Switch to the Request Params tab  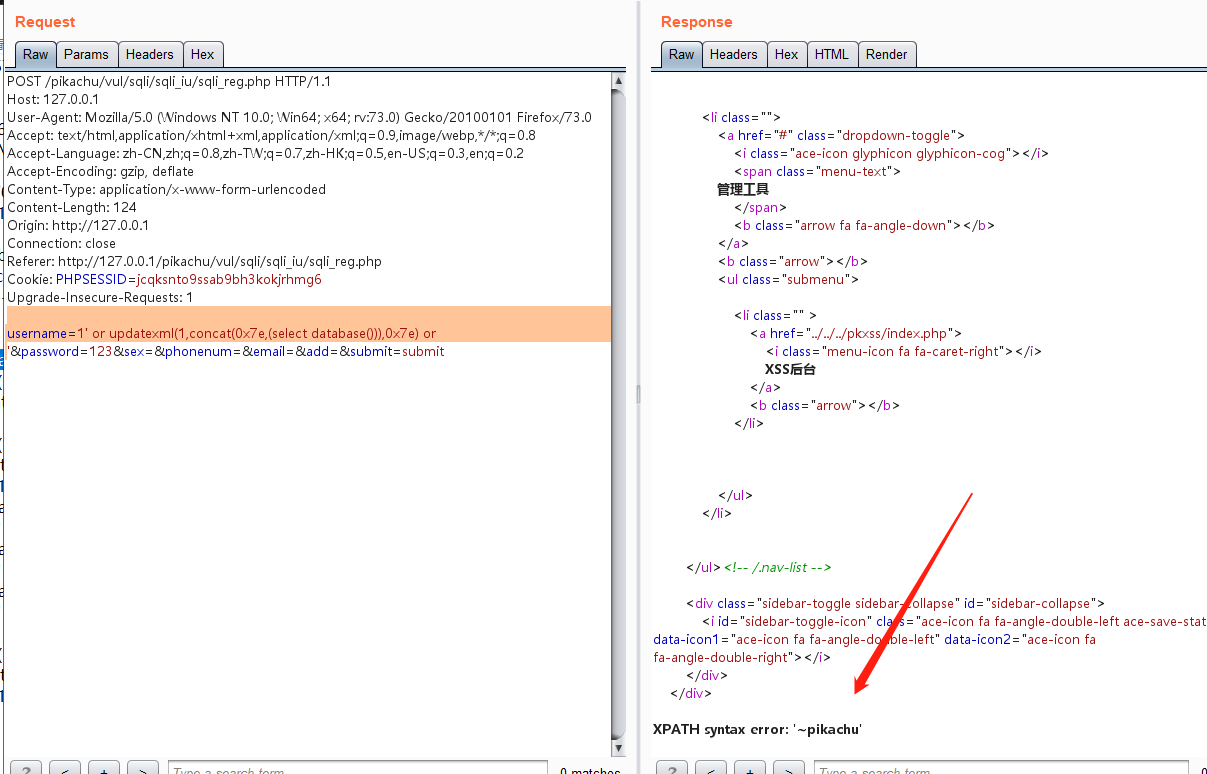click(x=86, y=55)
